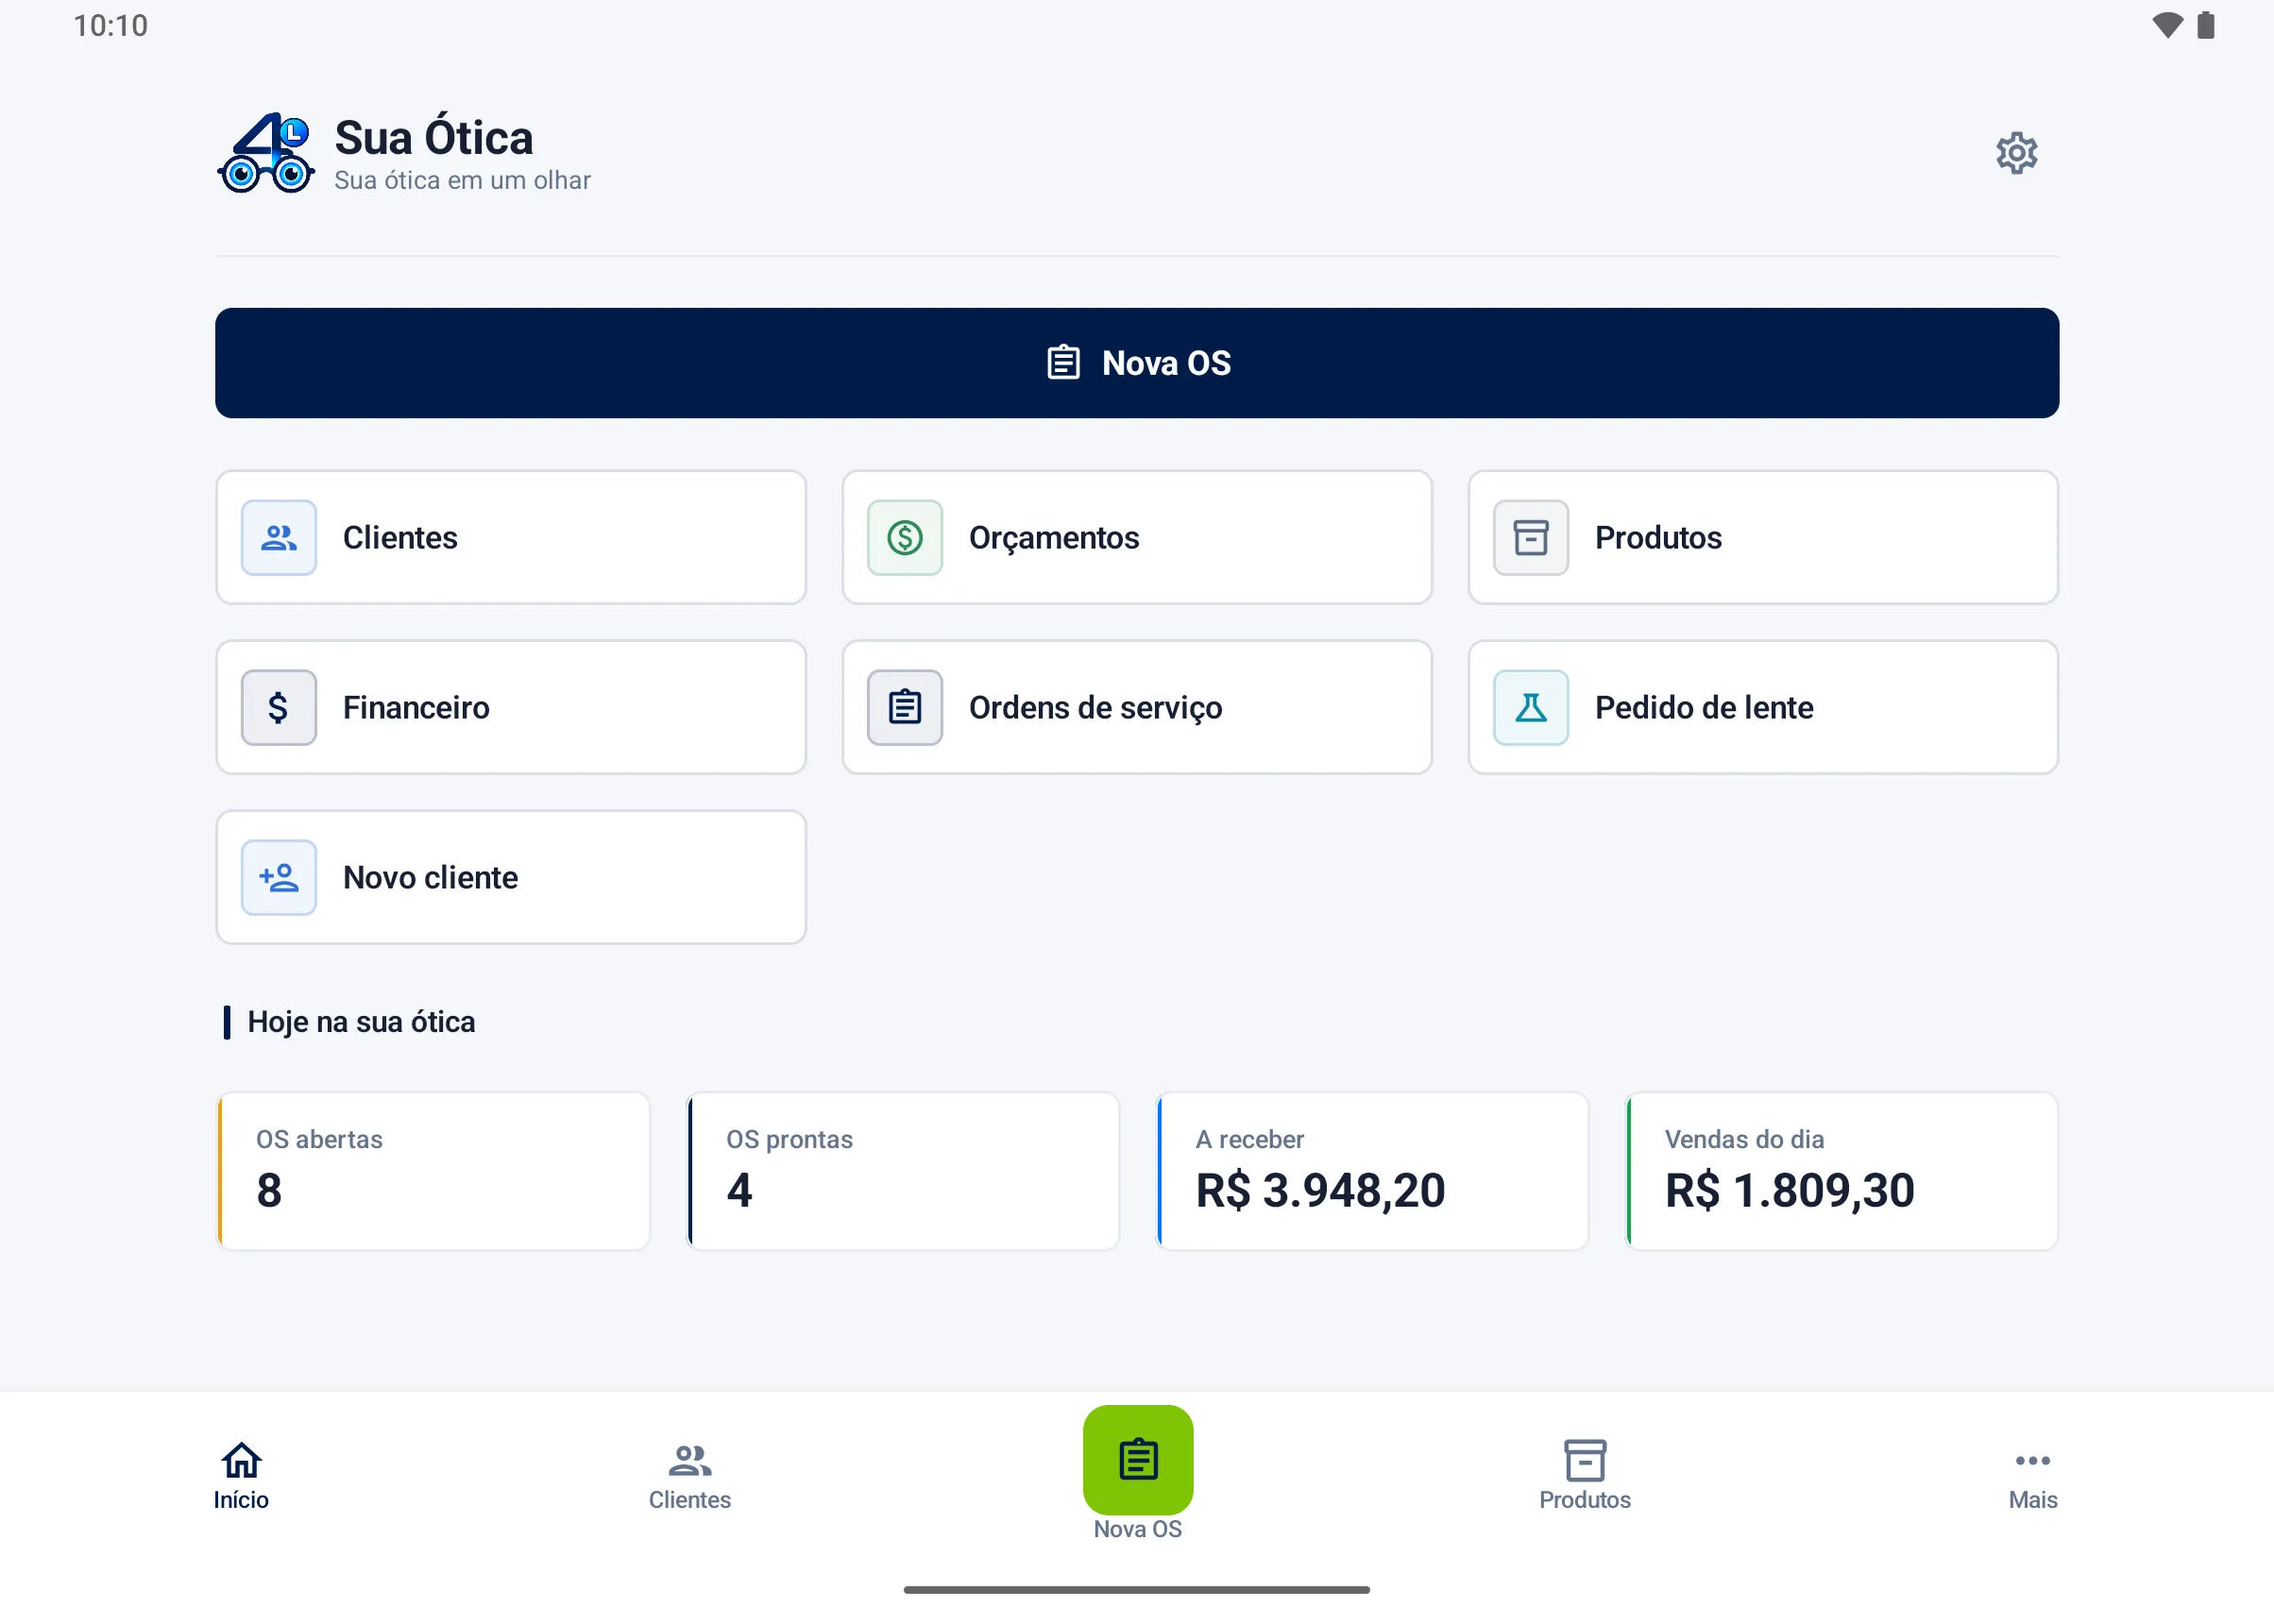This screenshot has height=1624, width=2274.
Task: Go to the Início tab in bottom bar
Action: [x=241, y=1476]
